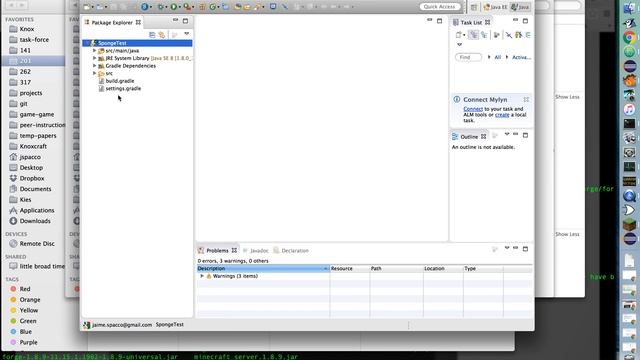Open the Problems view menu arrow
This screenshot has width=640, height=360.
pos(507,248)
